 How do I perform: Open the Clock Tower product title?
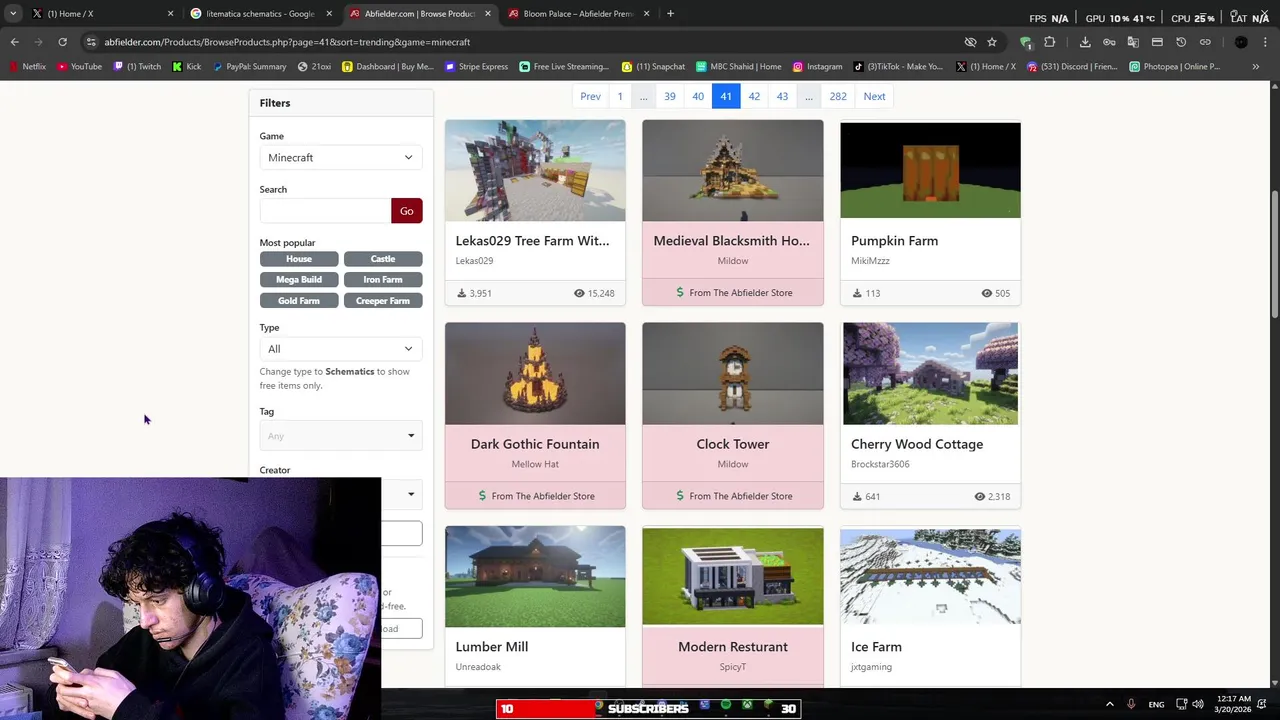coord(733,444)
